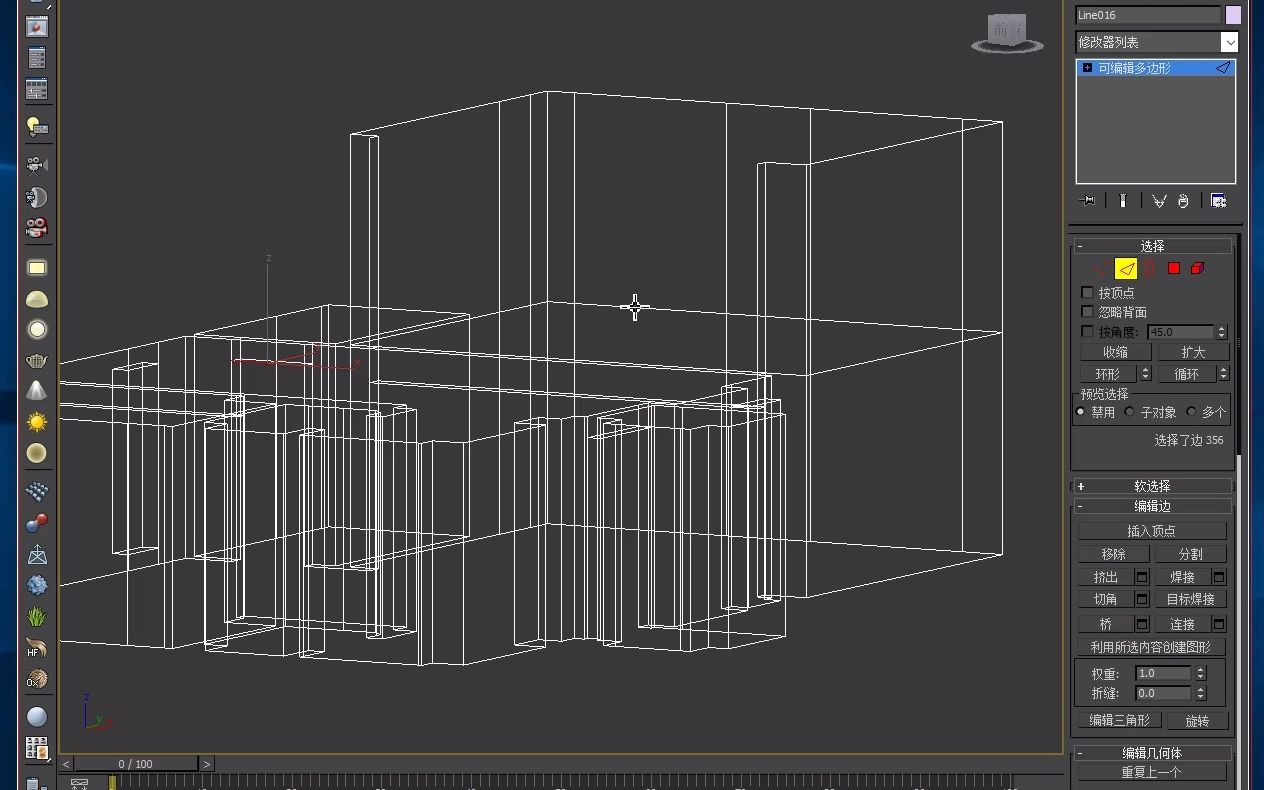Select the red Polygon sub-object icon
This screenshot has width=1264, height=790.
[x=1173, y=268]
